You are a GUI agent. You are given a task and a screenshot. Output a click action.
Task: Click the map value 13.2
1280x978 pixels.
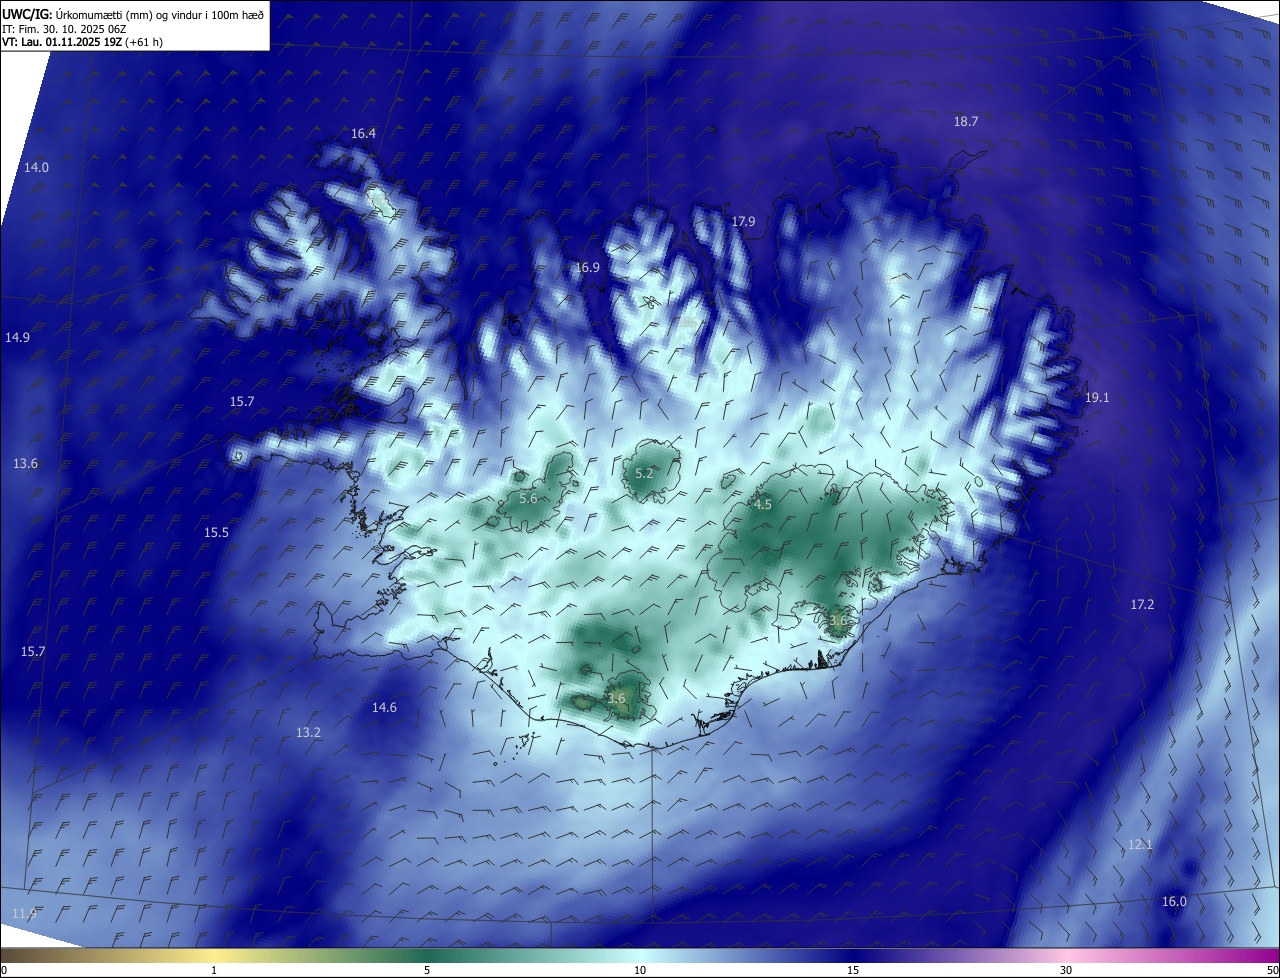tap(308, 733)
